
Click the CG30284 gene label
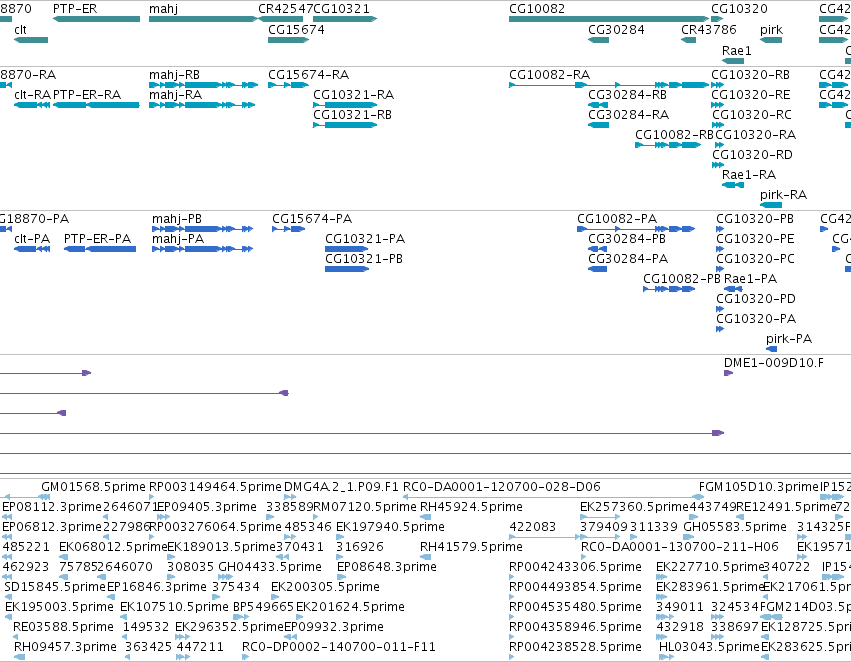(616, 29)
